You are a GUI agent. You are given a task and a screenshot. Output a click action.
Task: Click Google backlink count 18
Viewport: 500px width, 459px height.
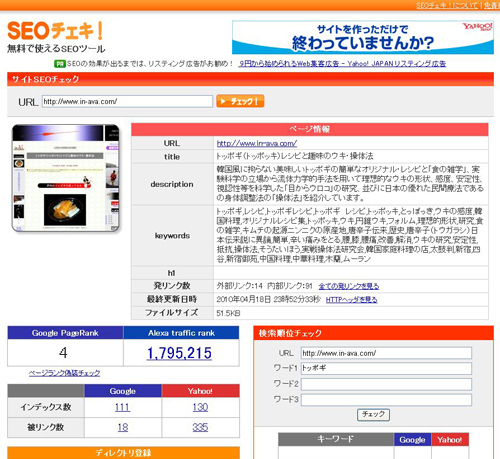(x=123, y=427)
